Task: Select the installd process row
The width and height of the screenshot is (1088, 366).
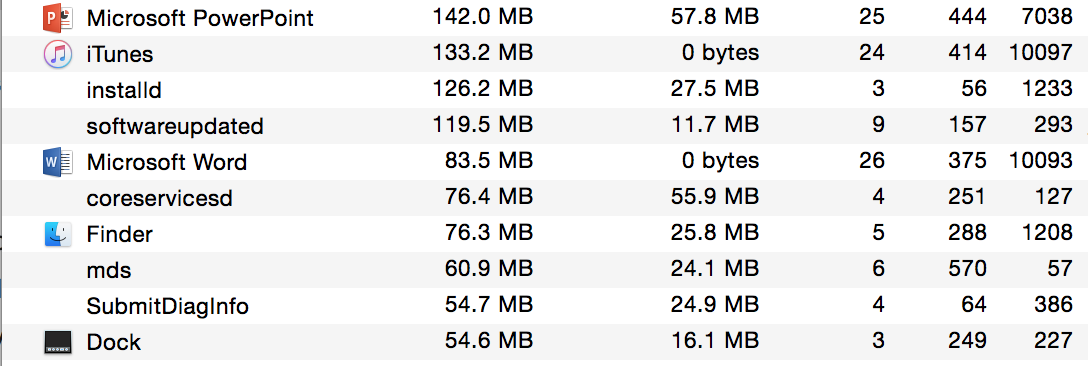Action: coord(544,90)
